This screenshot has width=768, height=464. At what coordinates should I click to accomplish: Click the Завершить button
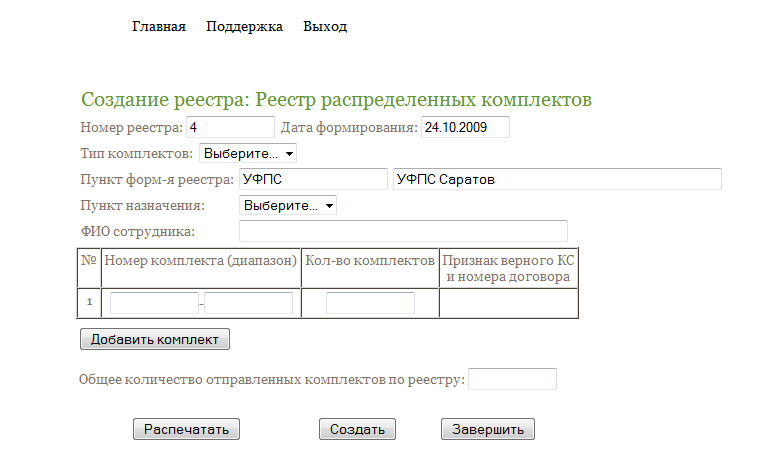[488, 429]
